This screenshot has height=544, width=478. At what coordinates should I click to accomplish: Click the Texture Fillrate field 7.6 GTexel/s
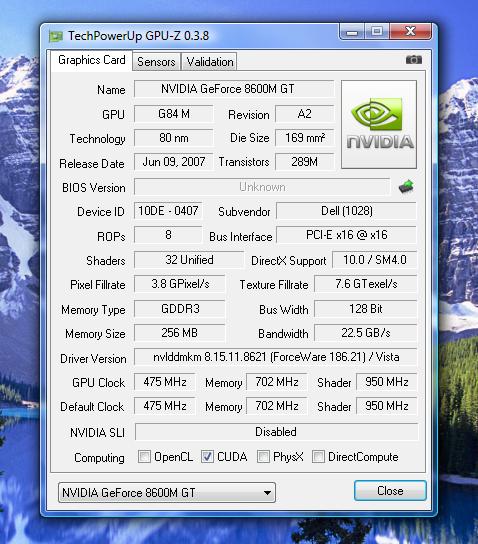[x=366, y=284]
